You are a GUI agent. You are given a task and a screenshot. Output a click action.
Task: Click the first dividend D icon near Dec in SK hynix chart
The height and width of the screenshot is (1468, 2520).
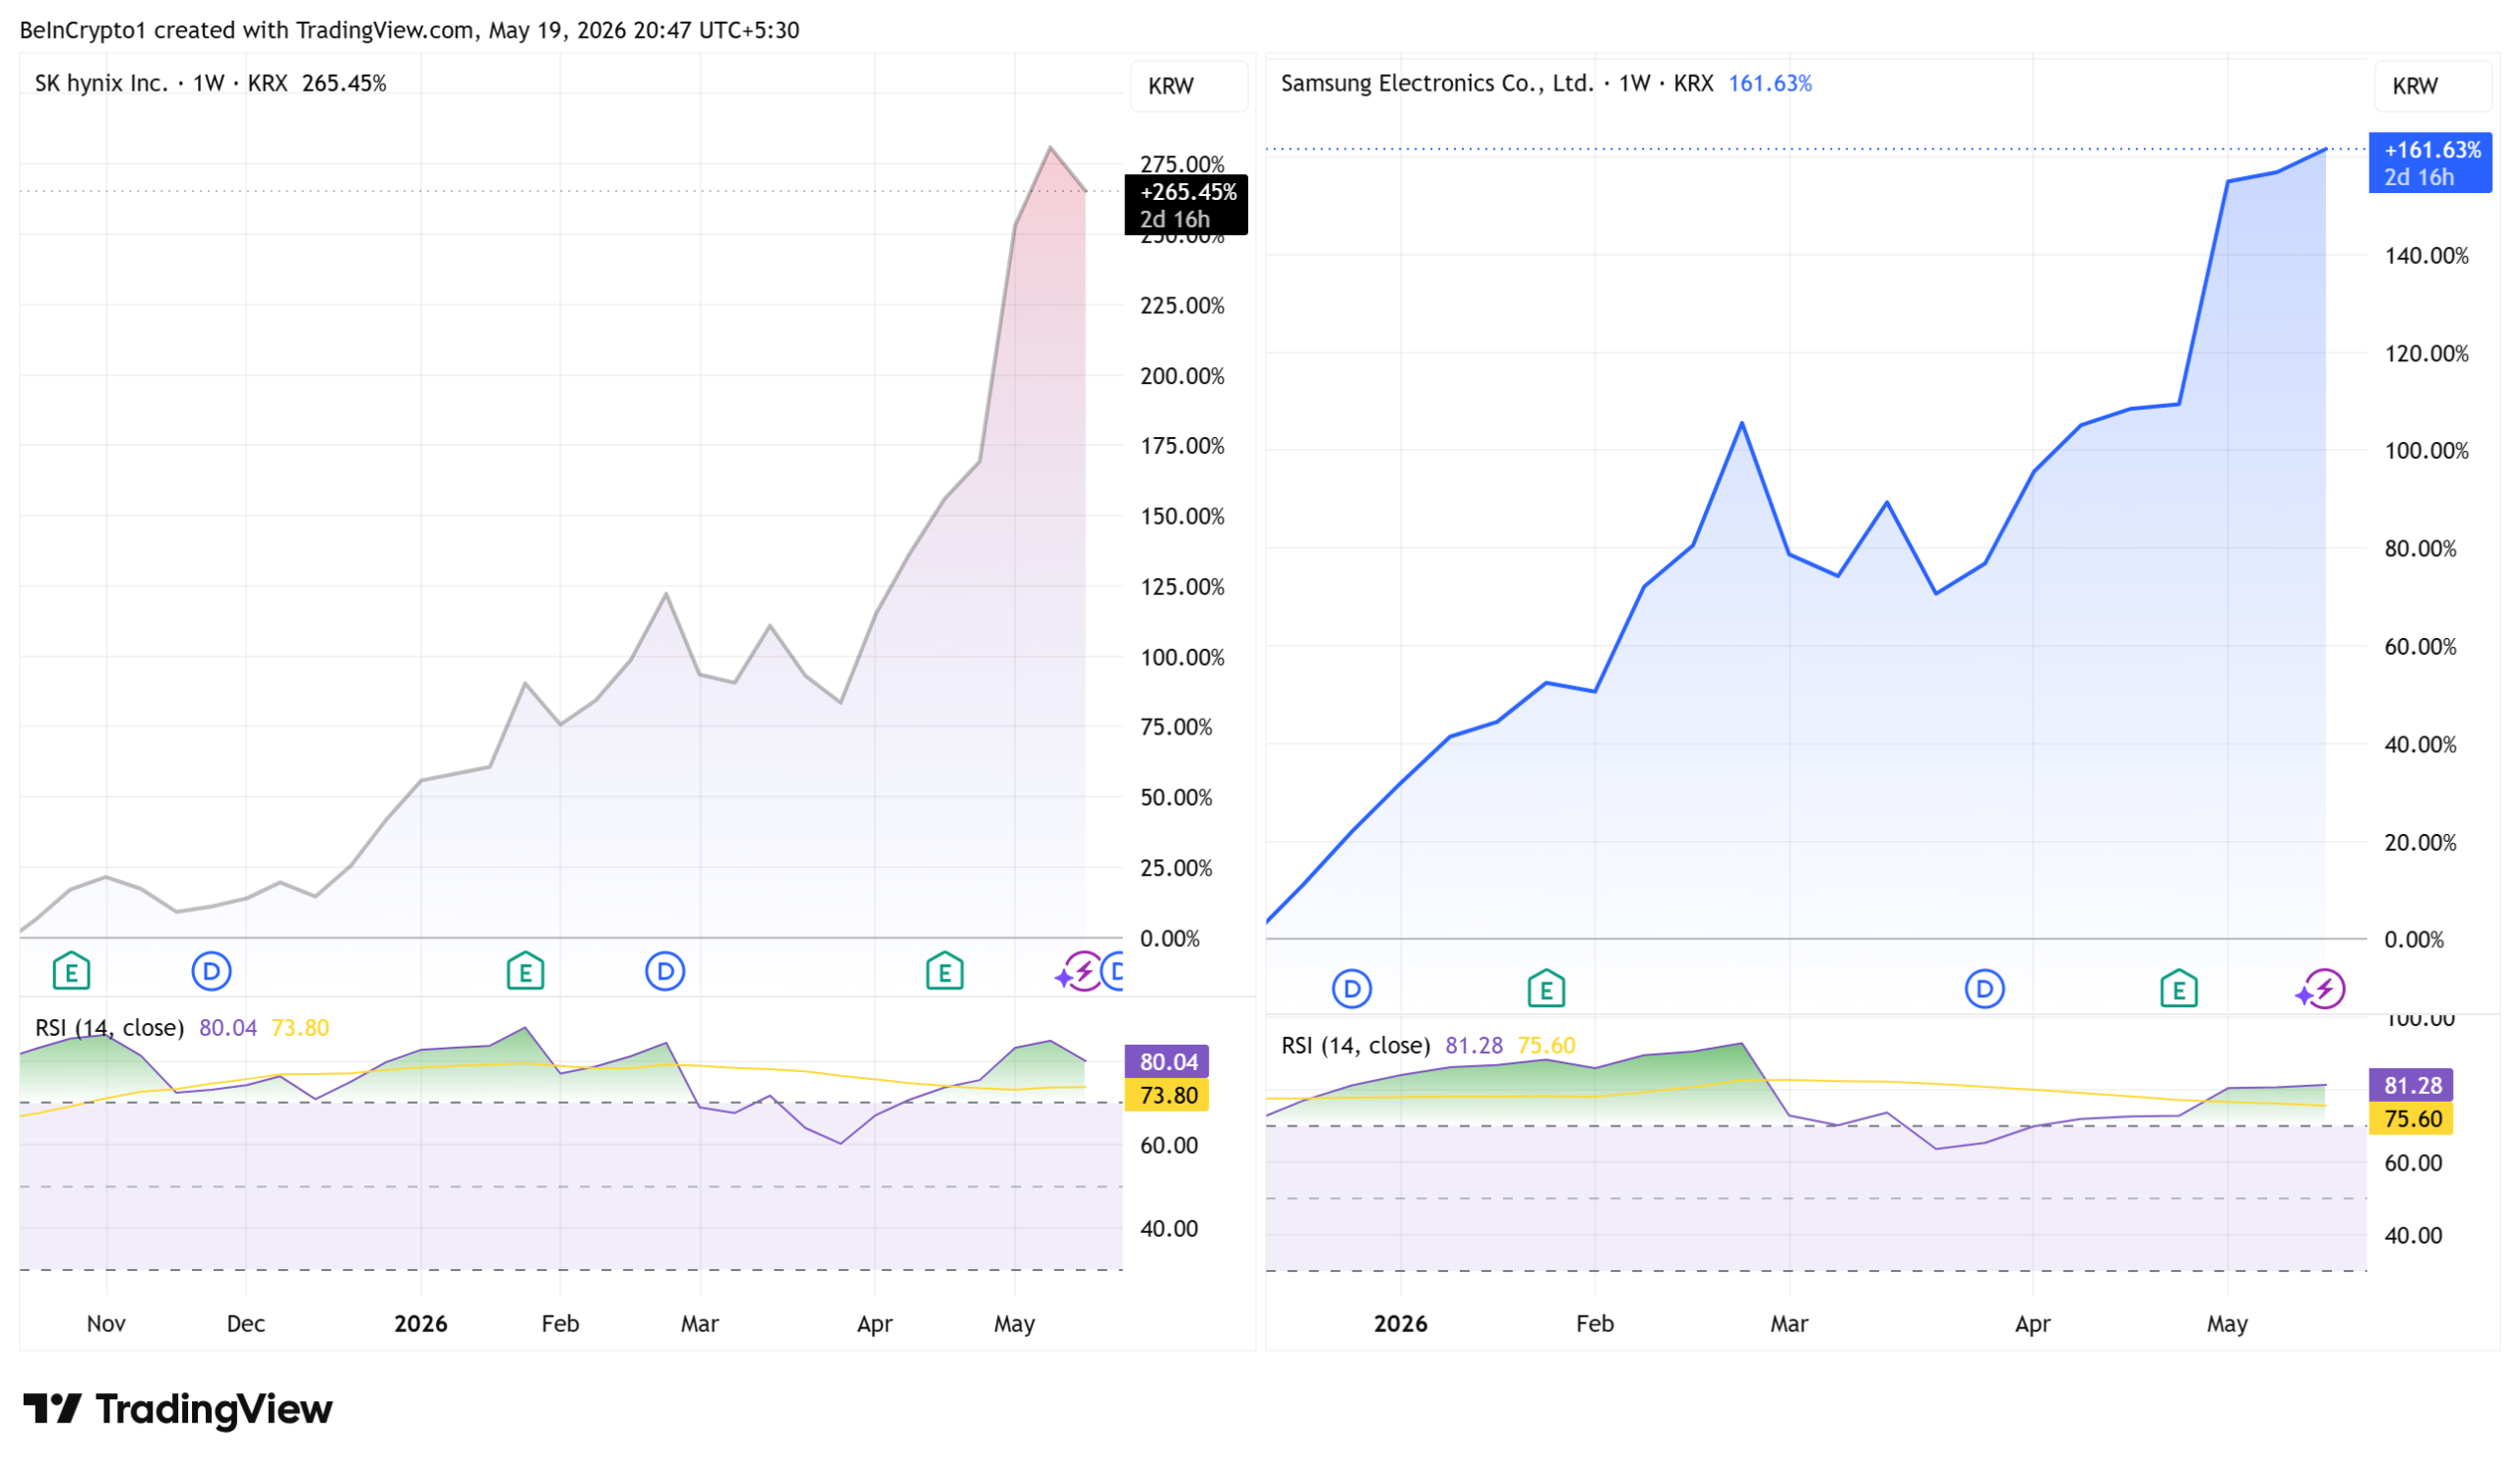point(211,971)
